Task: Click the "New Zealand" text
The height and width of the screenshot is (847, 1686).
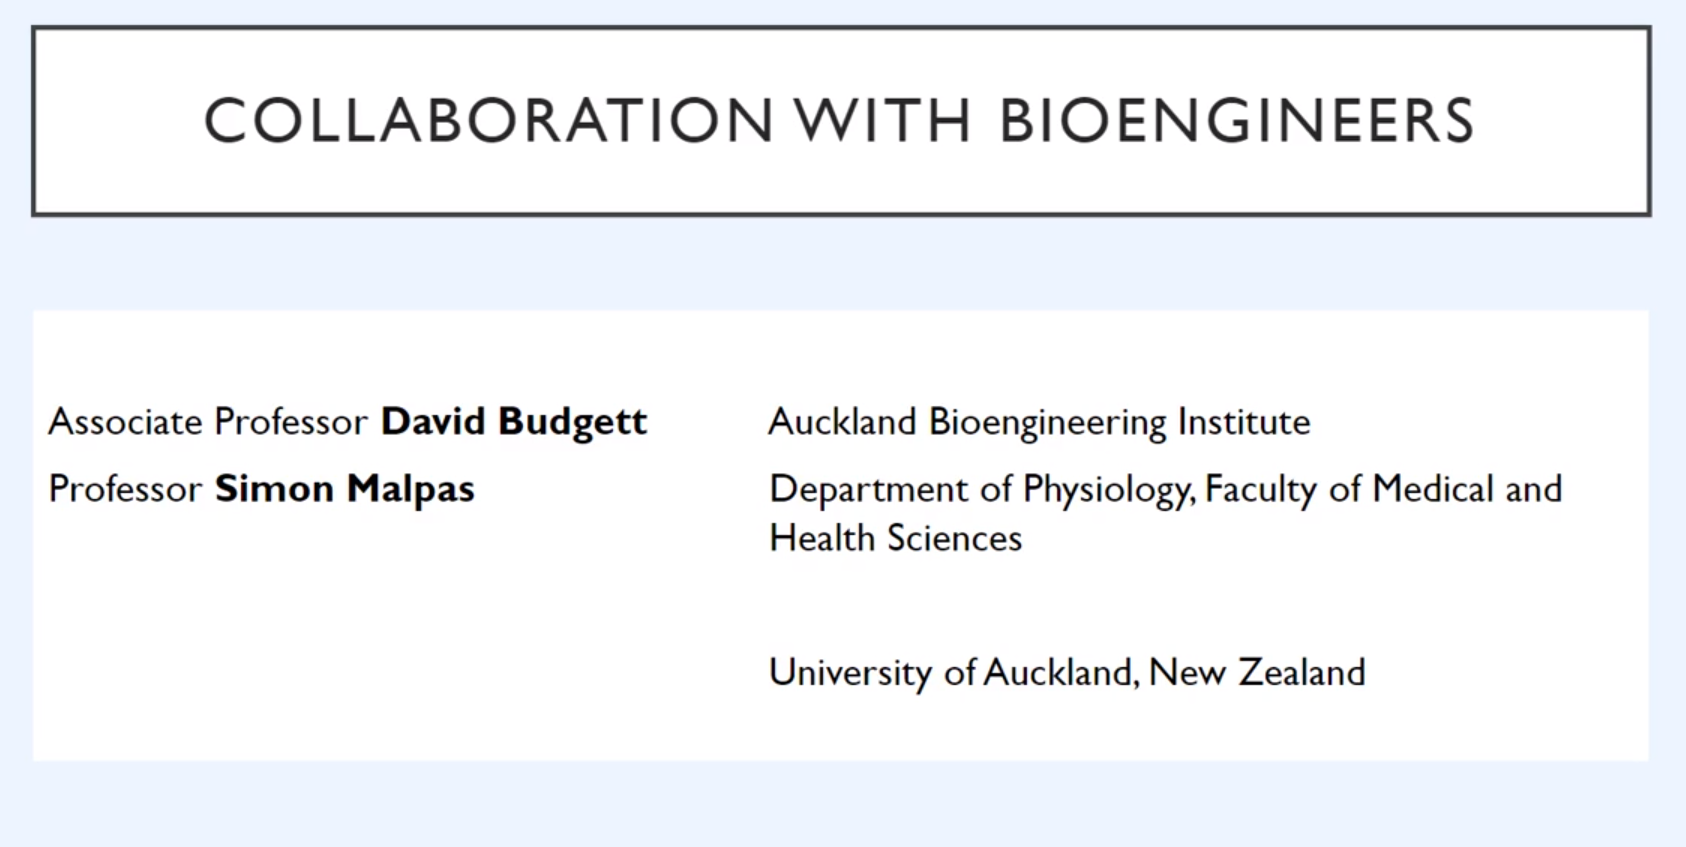Action: click(1257, 672)
